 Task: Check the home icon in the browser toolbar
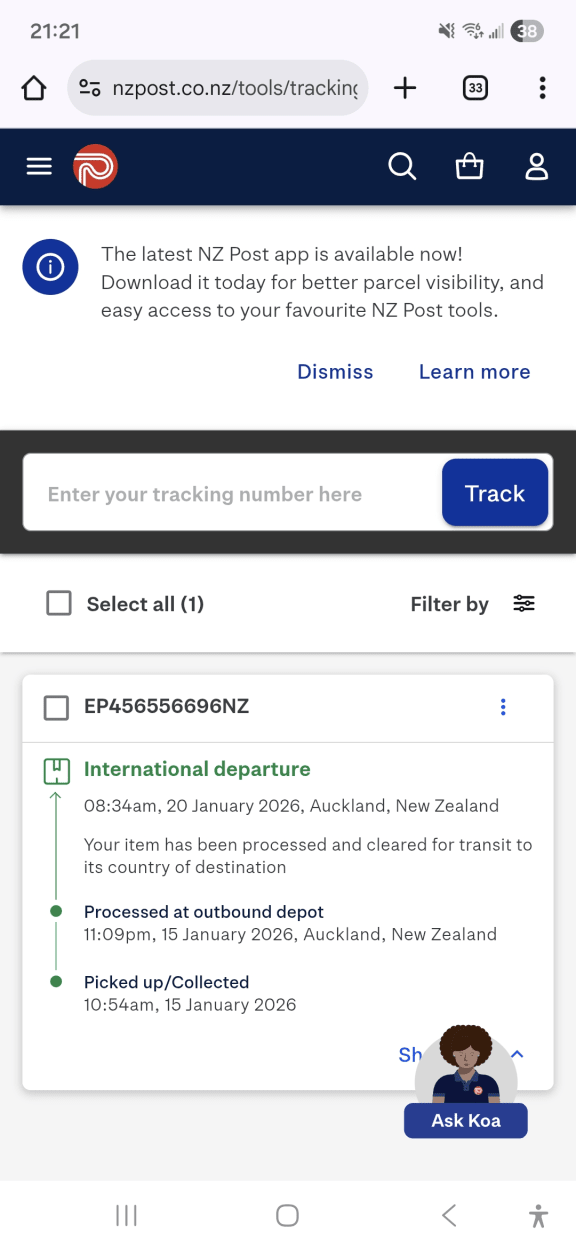(x=33, y=87)
